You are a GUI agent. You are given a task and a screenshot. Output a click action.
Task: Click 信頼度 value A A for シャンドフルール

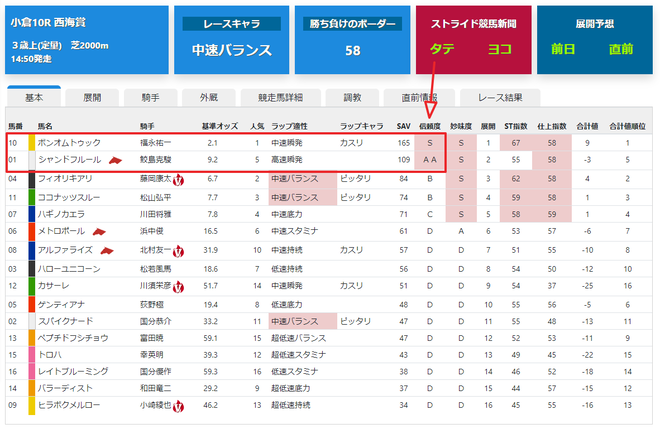(x=430, y=160)
